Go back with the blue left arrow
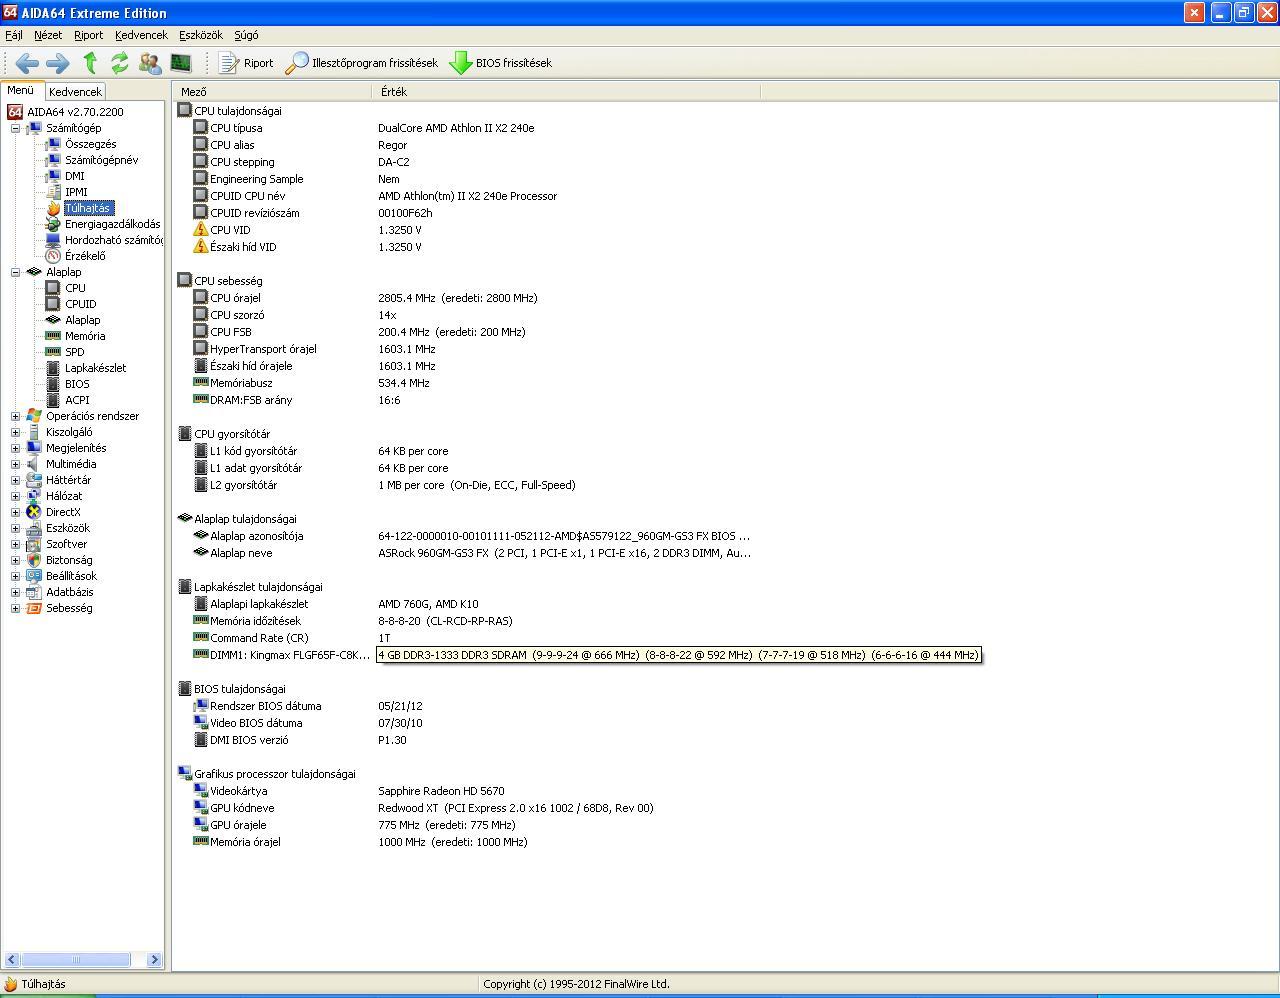Screen dimensions: 1280x998 click(27, 63)
